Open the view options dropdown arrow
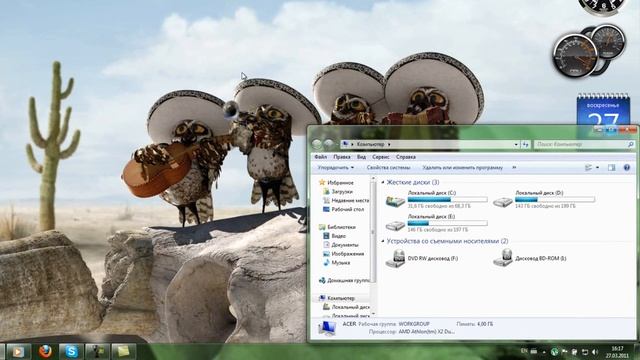Screen dimensions: 640x360 point(598,167)
